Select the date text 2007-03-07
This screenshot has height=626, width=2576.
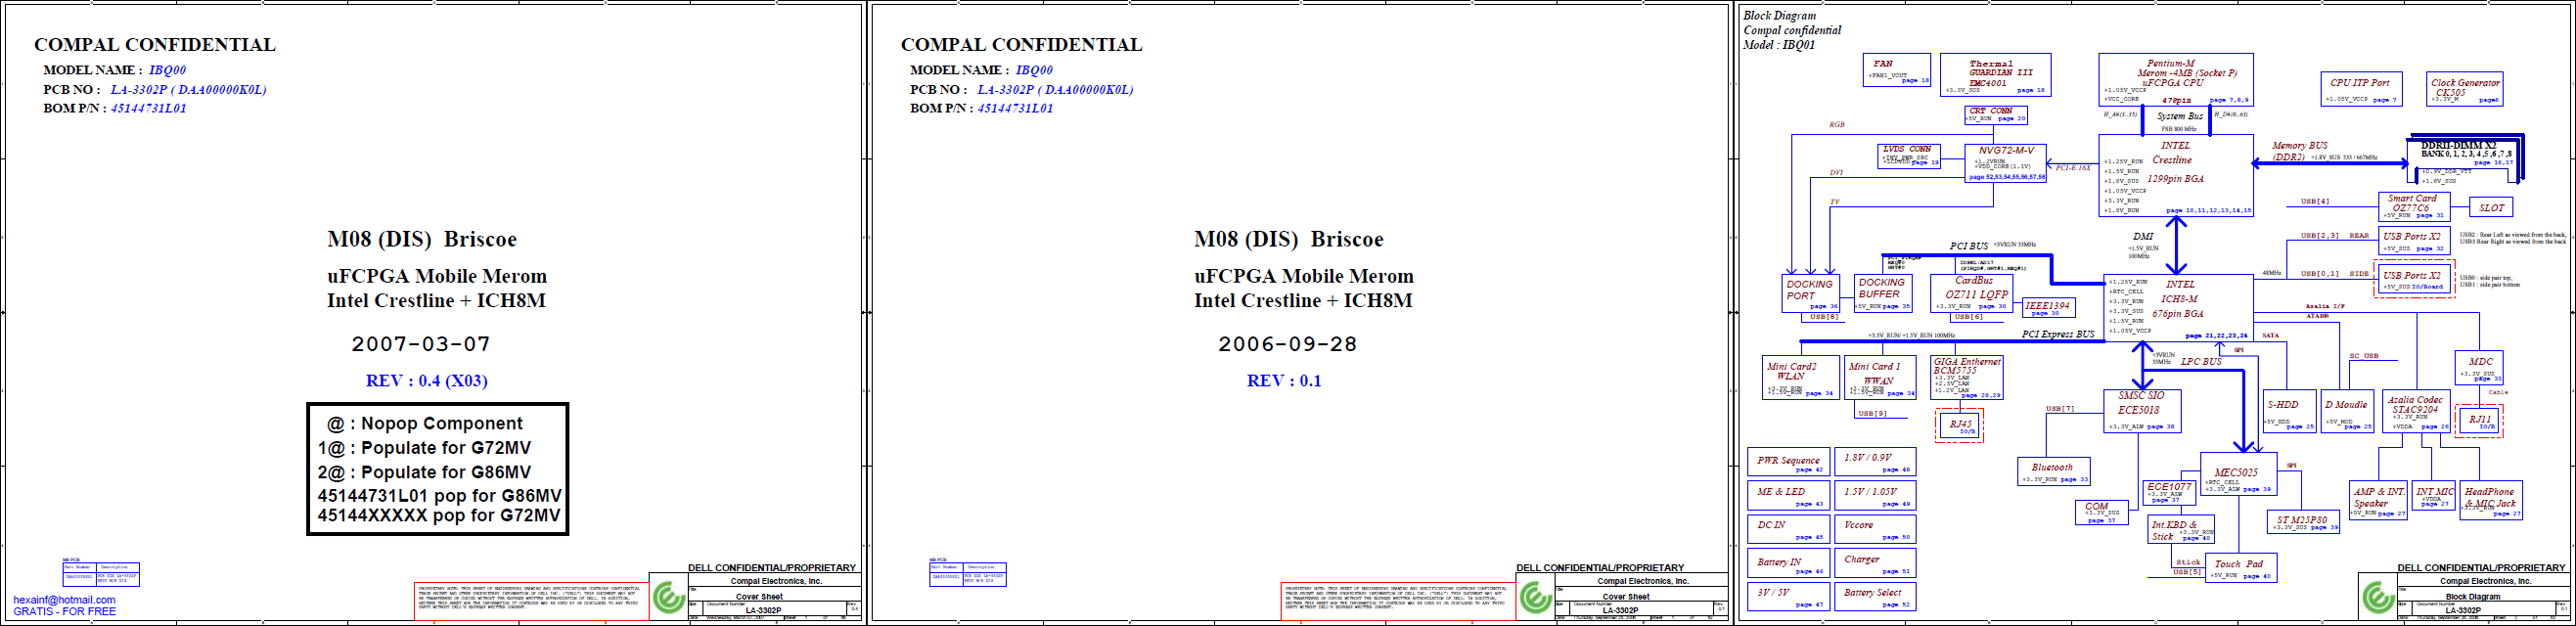421,344
